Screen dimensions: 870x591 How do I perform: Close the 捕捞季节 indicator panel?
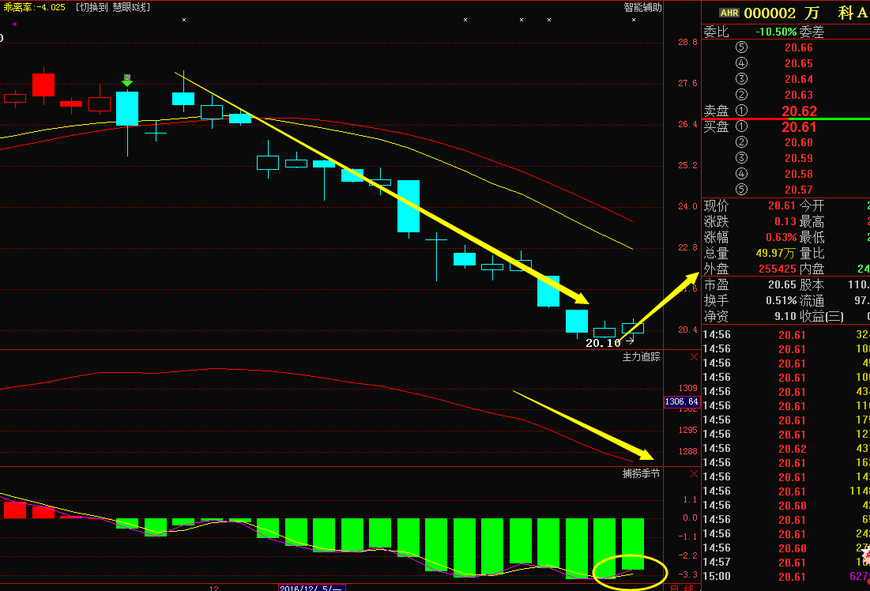[x=694, y=473]
